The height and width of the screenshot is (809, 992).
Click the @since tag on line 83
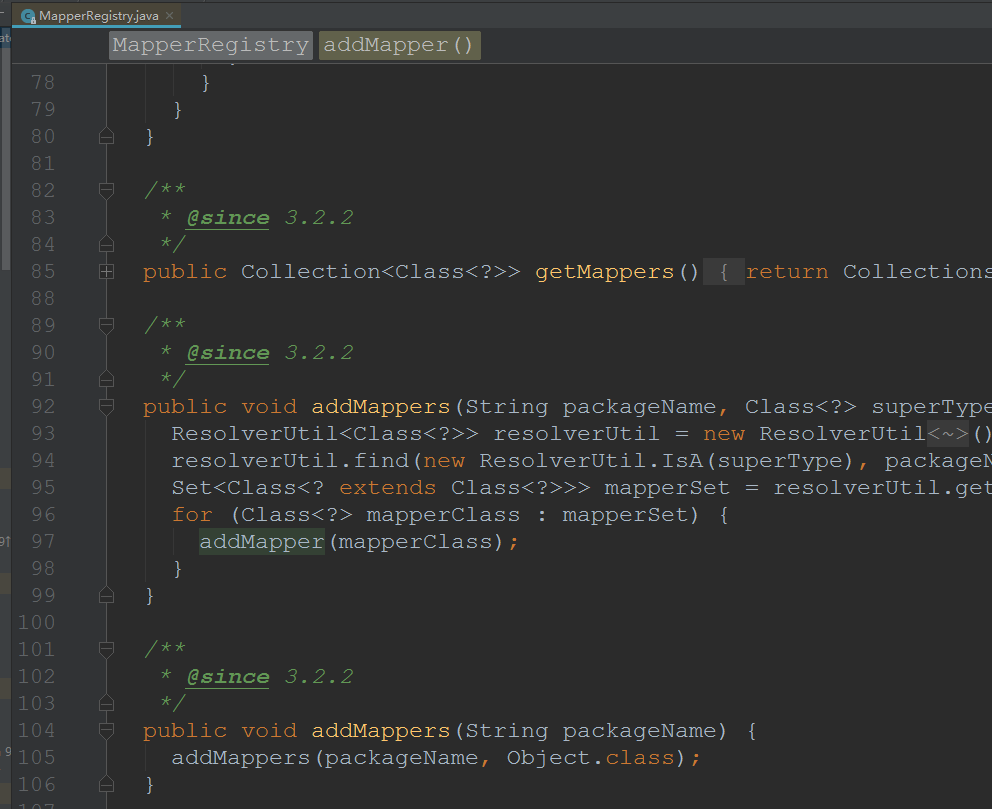pos(228,218)
